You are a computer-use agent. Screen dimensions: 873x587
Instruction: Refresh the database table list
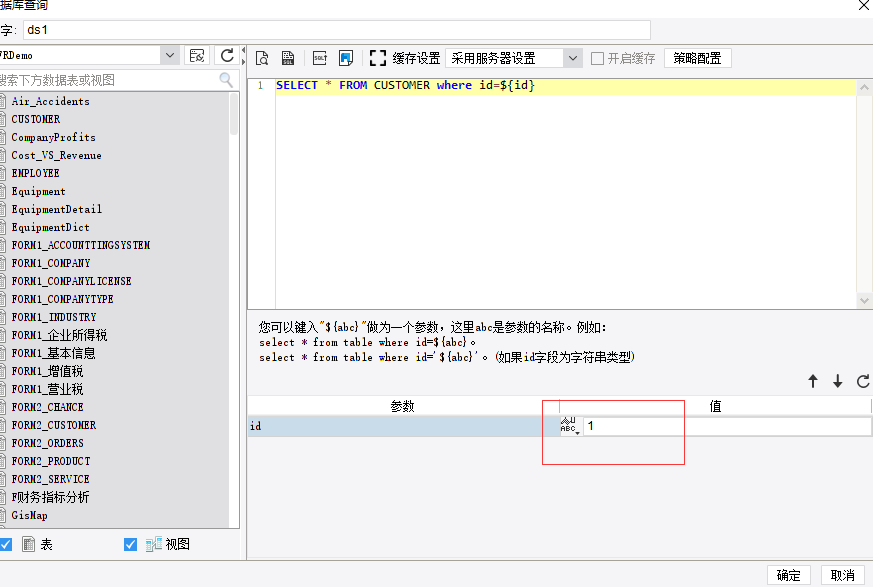(x=227, y=56)
